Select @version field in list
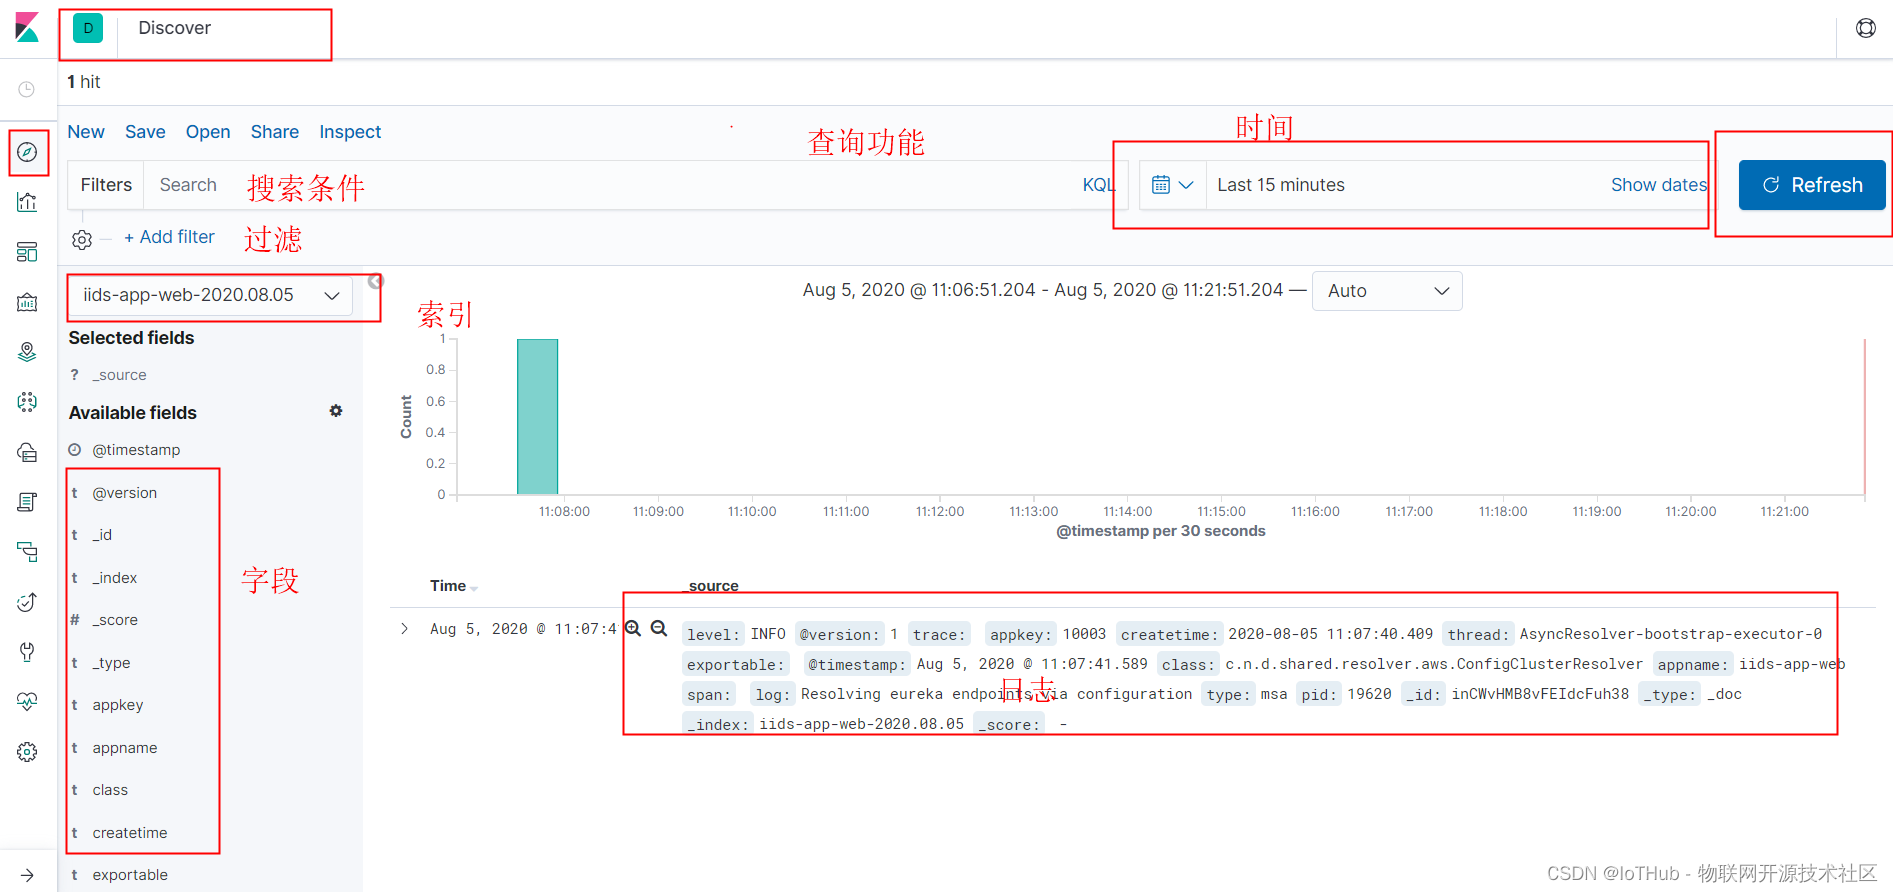Image resolution: width=1893 pixels, height=892 pixels. point(125,493)
